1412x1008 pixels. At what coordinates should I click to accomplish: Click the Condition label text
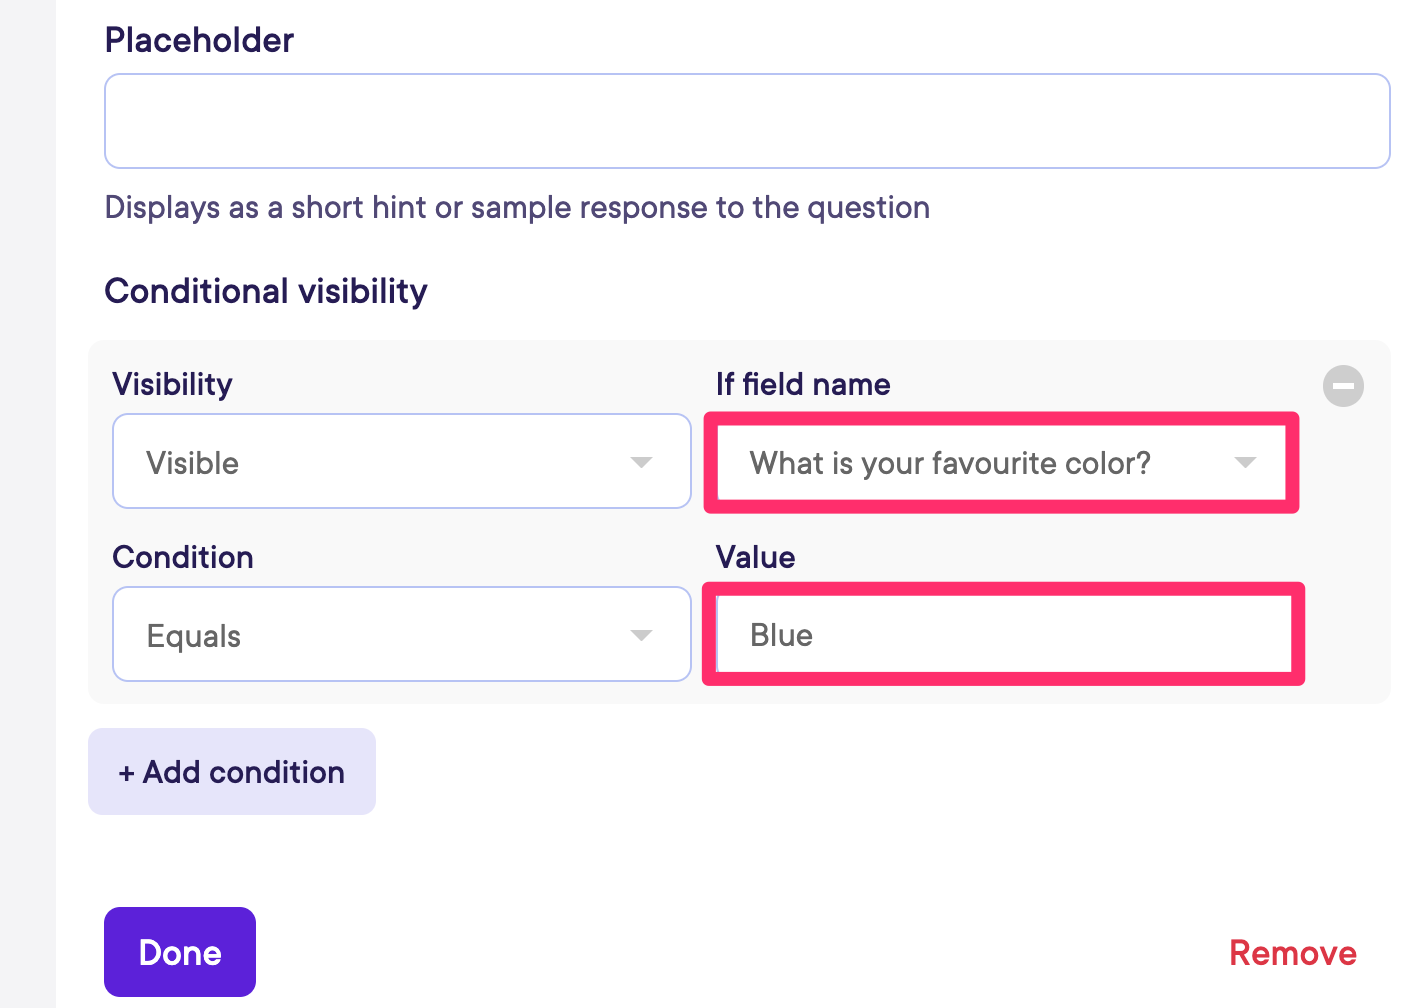[183, 557]
